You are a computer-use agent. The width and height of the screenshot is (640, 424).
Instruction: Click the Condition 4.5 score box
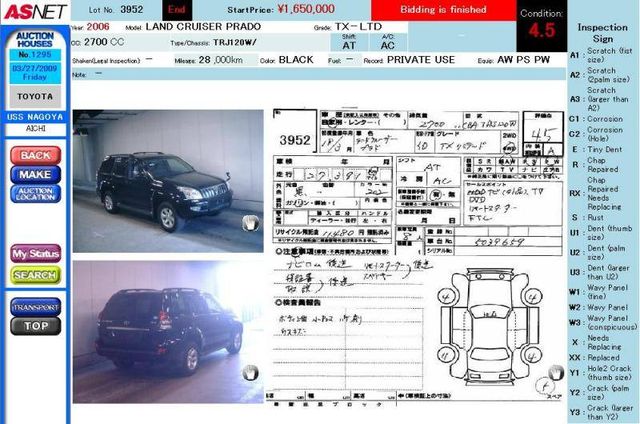pyautogui.click(x=542, y=25)
